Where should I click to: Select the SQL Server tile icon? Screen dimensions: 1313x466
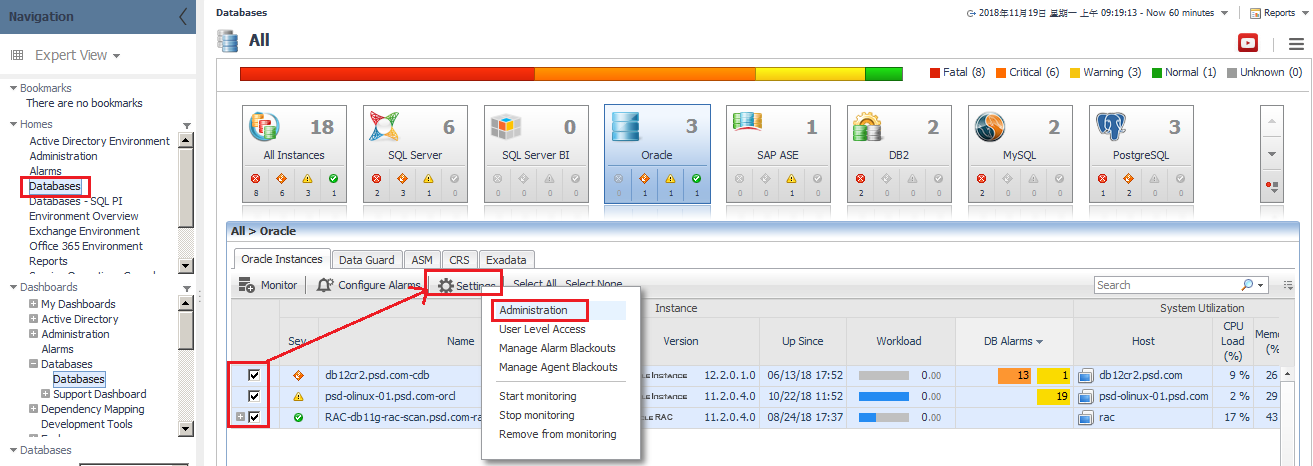point(385,128)
